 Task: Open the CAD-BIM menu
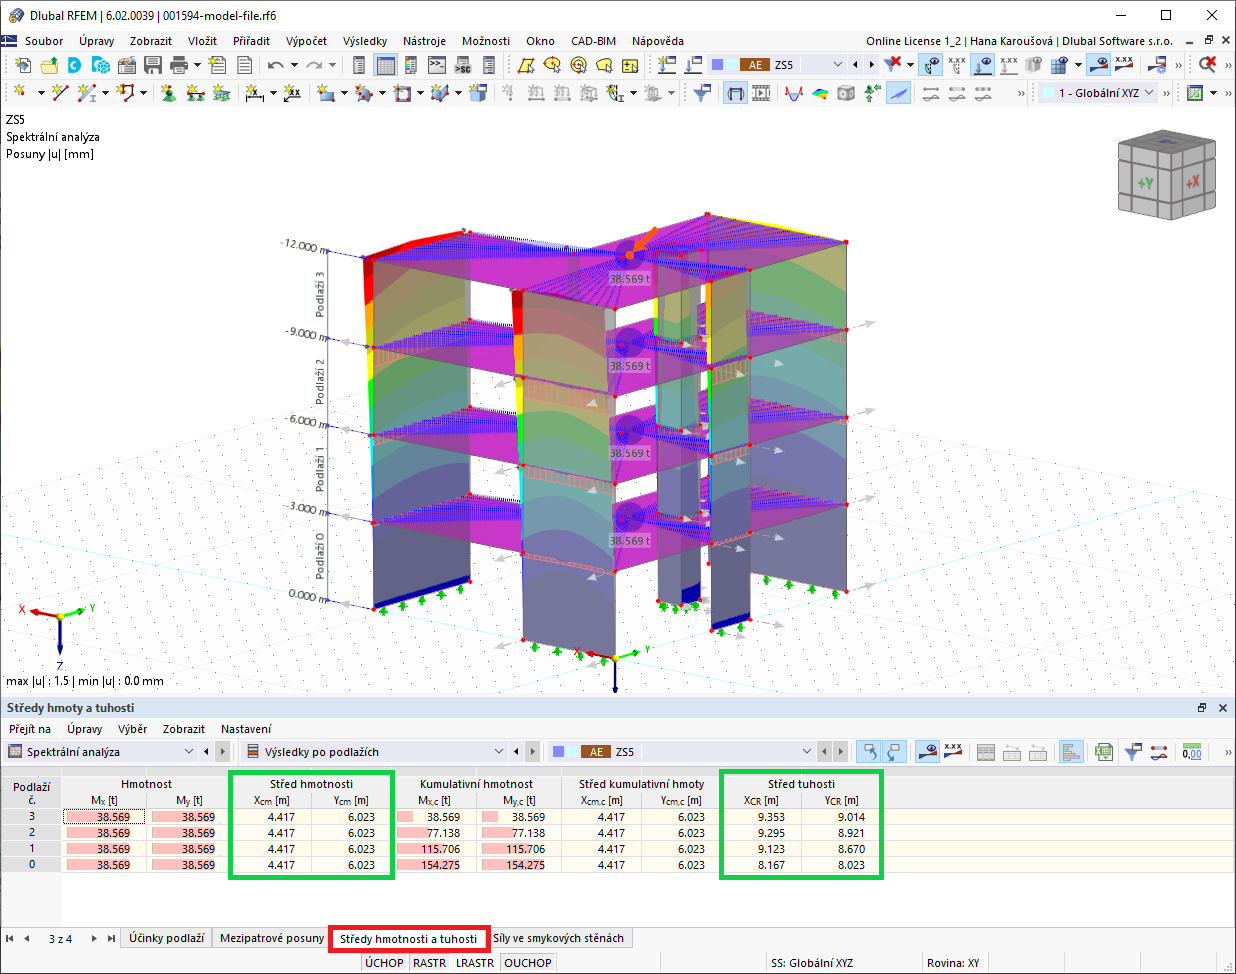(593, 41)
